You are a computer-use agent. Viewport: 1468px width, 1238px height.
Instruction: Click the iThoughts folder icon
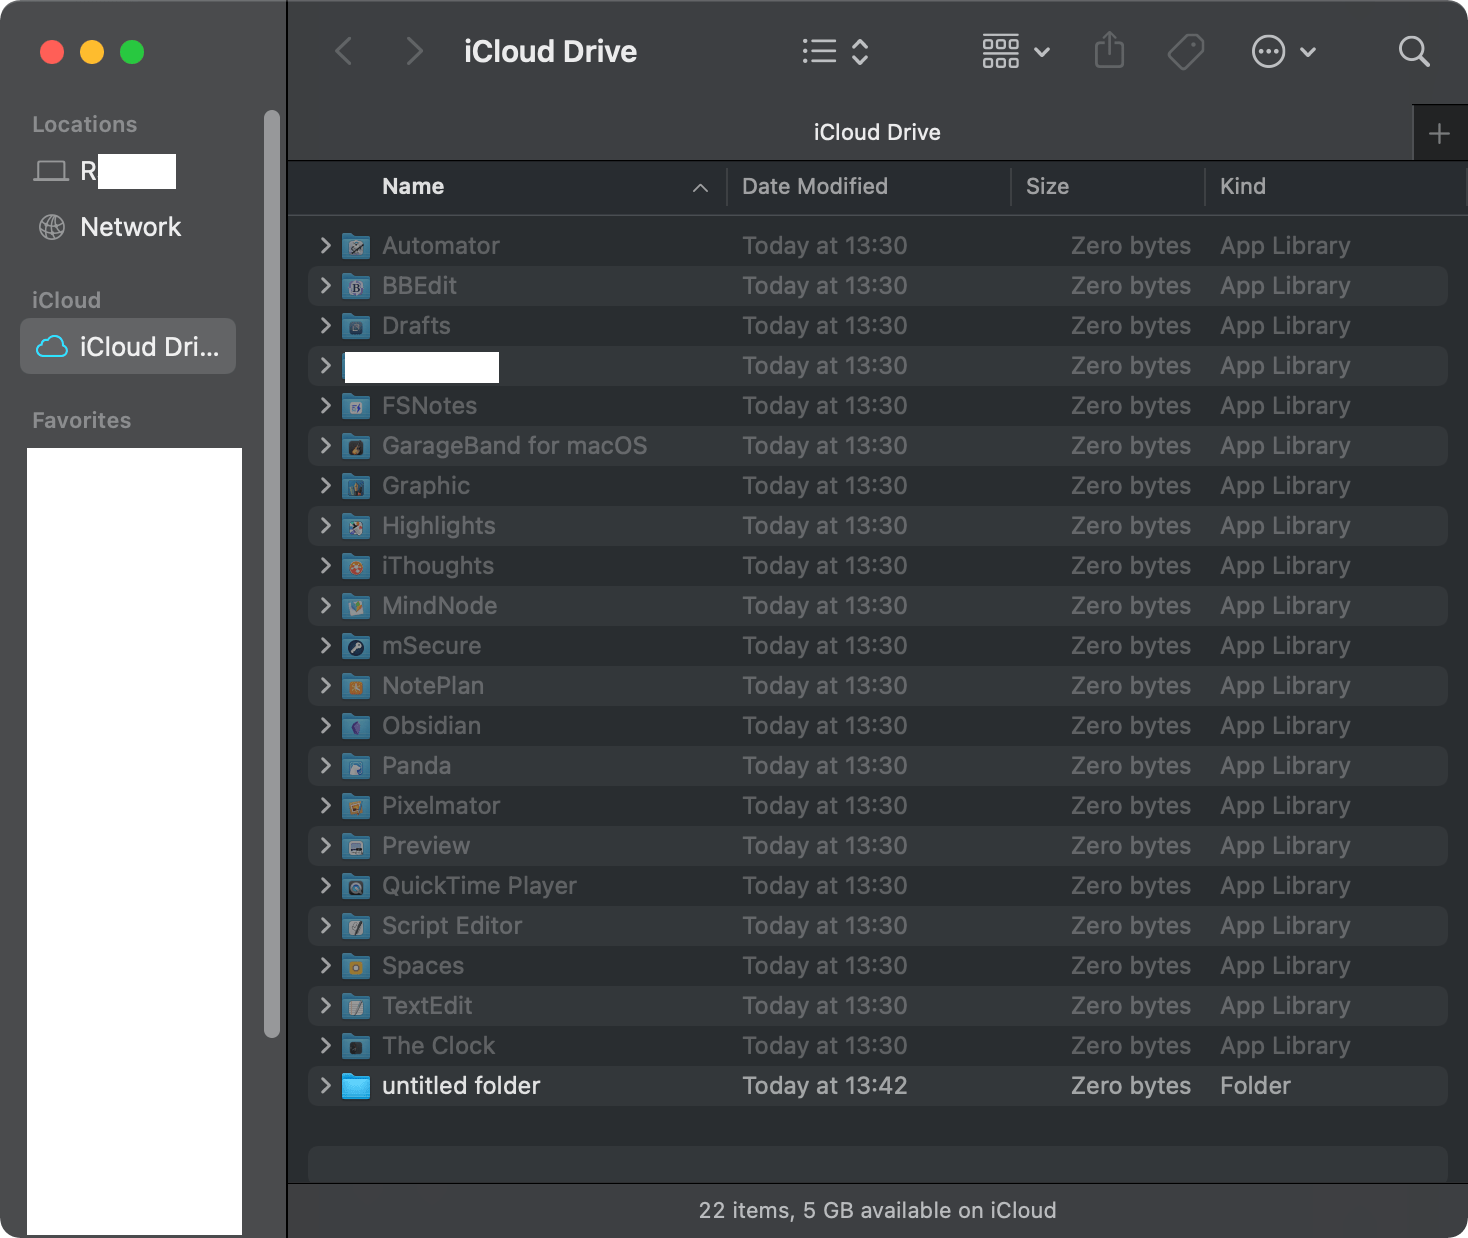356,566
